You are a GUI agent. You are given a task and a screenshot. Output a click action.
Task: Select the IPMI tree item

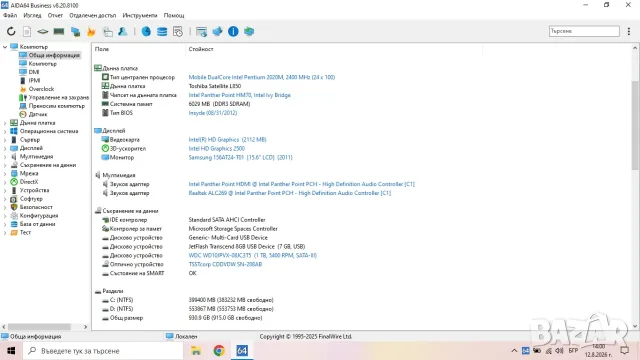tap(34, 80)
